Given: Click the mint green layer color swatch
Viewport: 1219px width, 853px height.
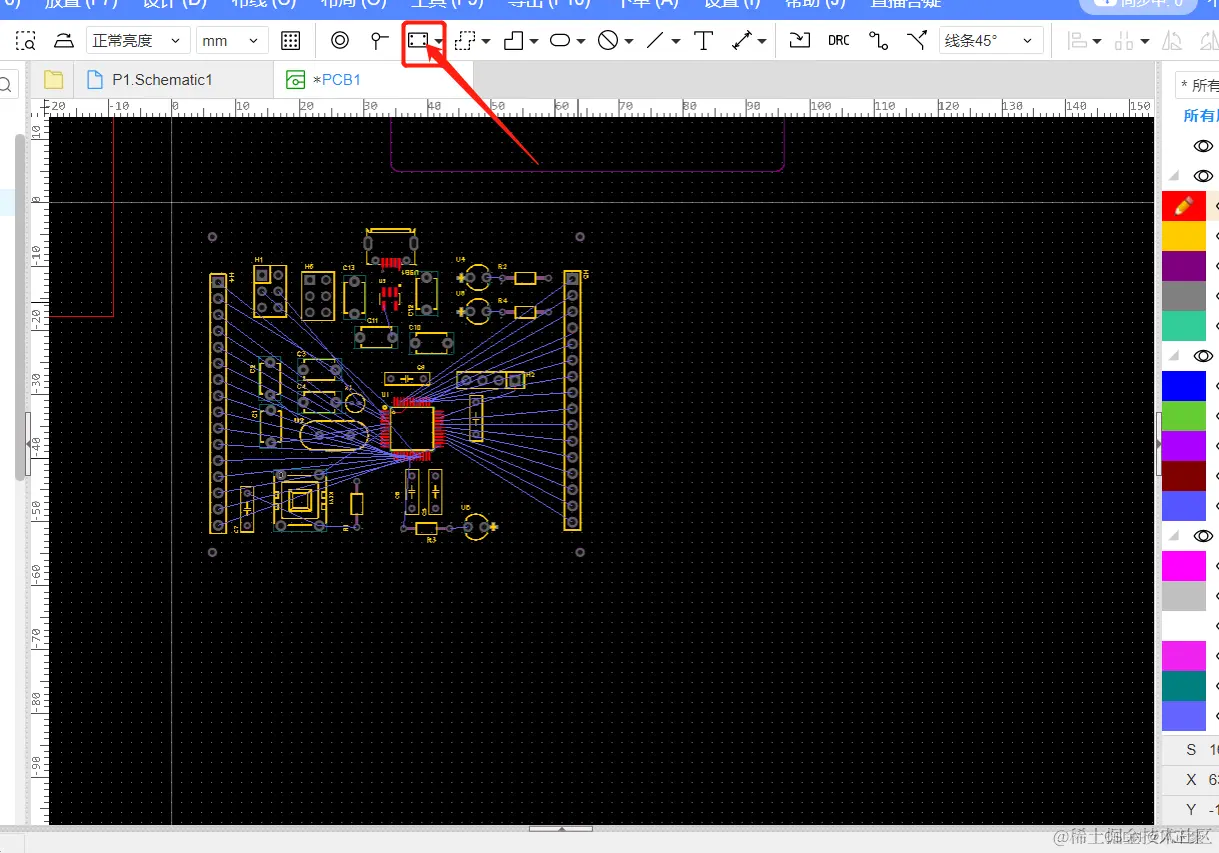Looking at the screenshot, I should click(x=1184, y=326).
